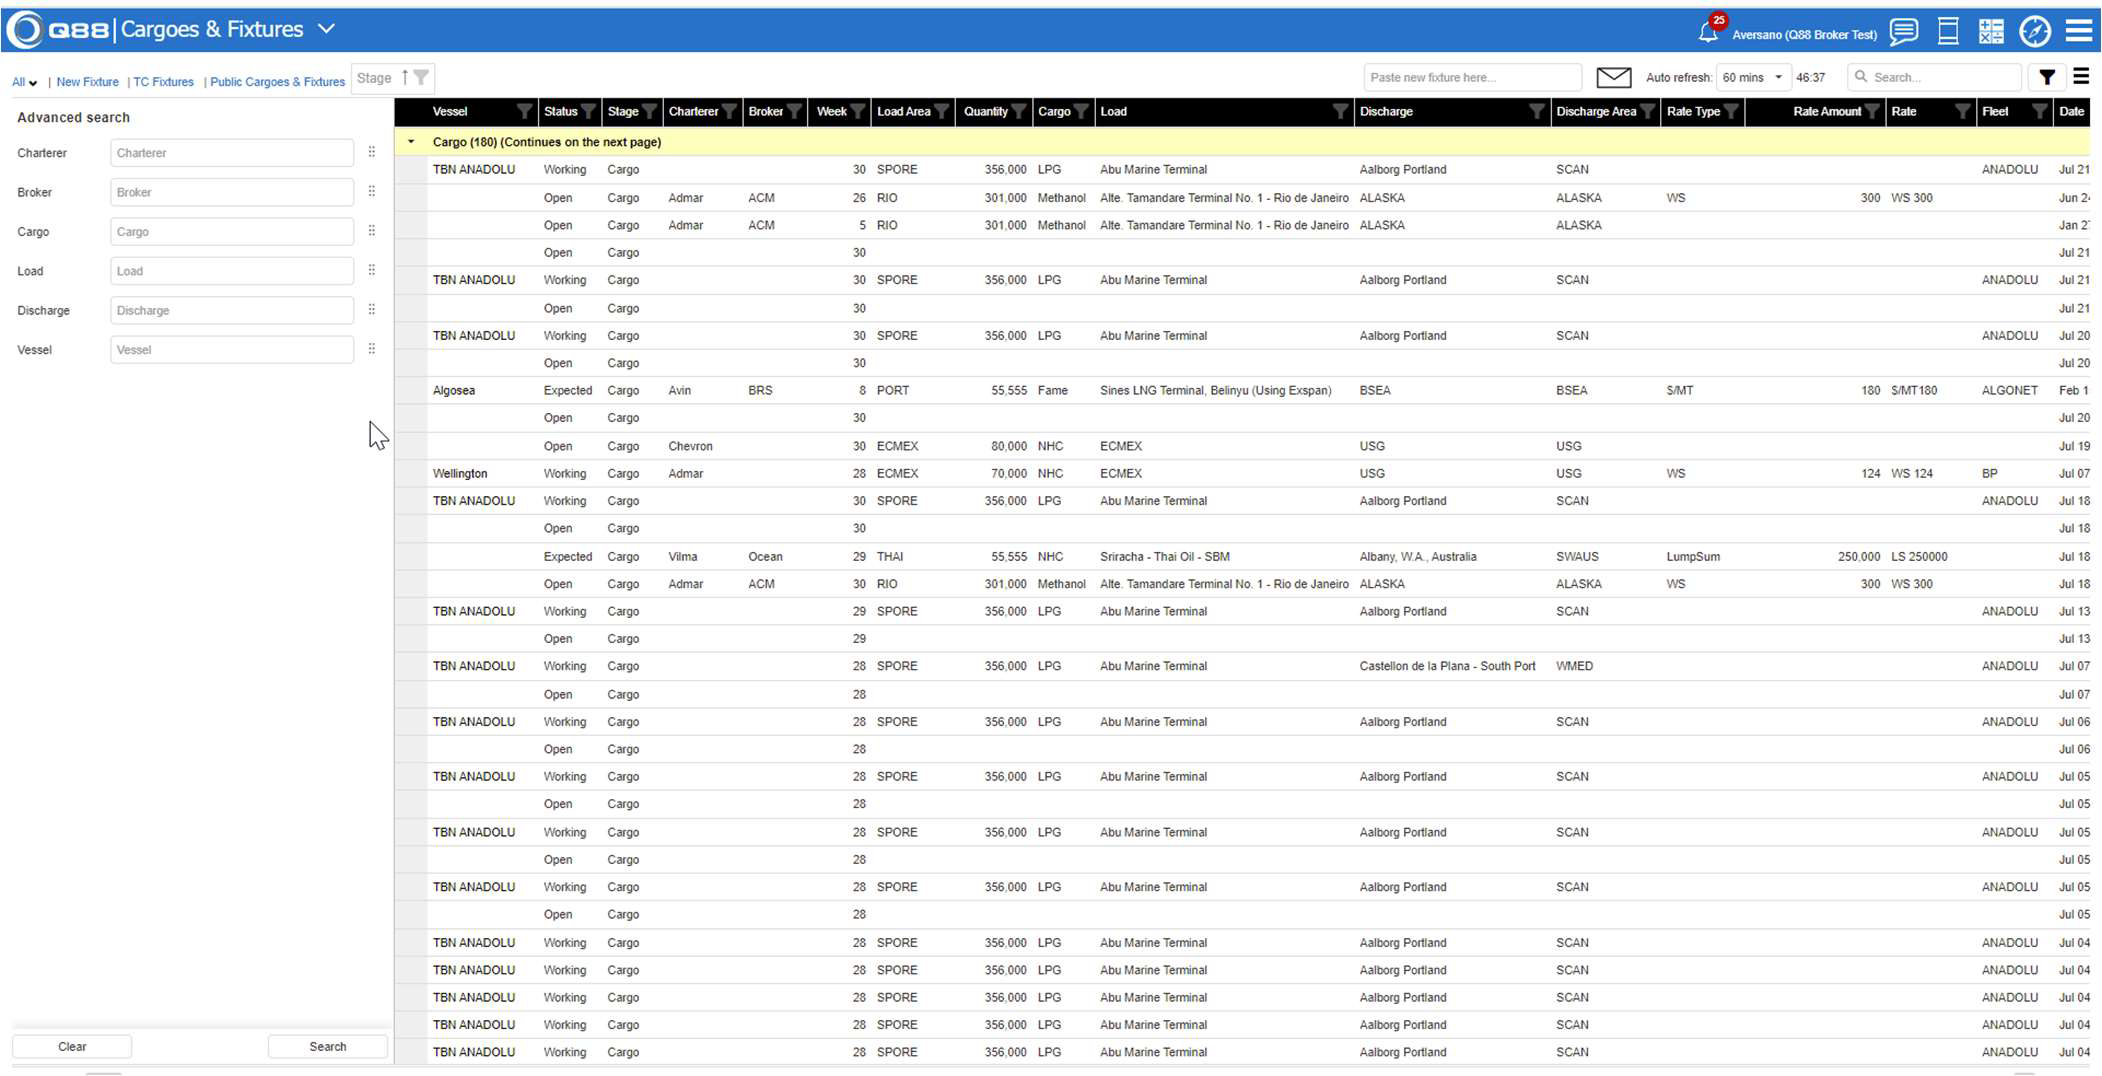Image resolution: width=2102 pixels, height=1076 pixels.
Task: Sort by Rate Amount column header
Action: tap(1826, 112)
